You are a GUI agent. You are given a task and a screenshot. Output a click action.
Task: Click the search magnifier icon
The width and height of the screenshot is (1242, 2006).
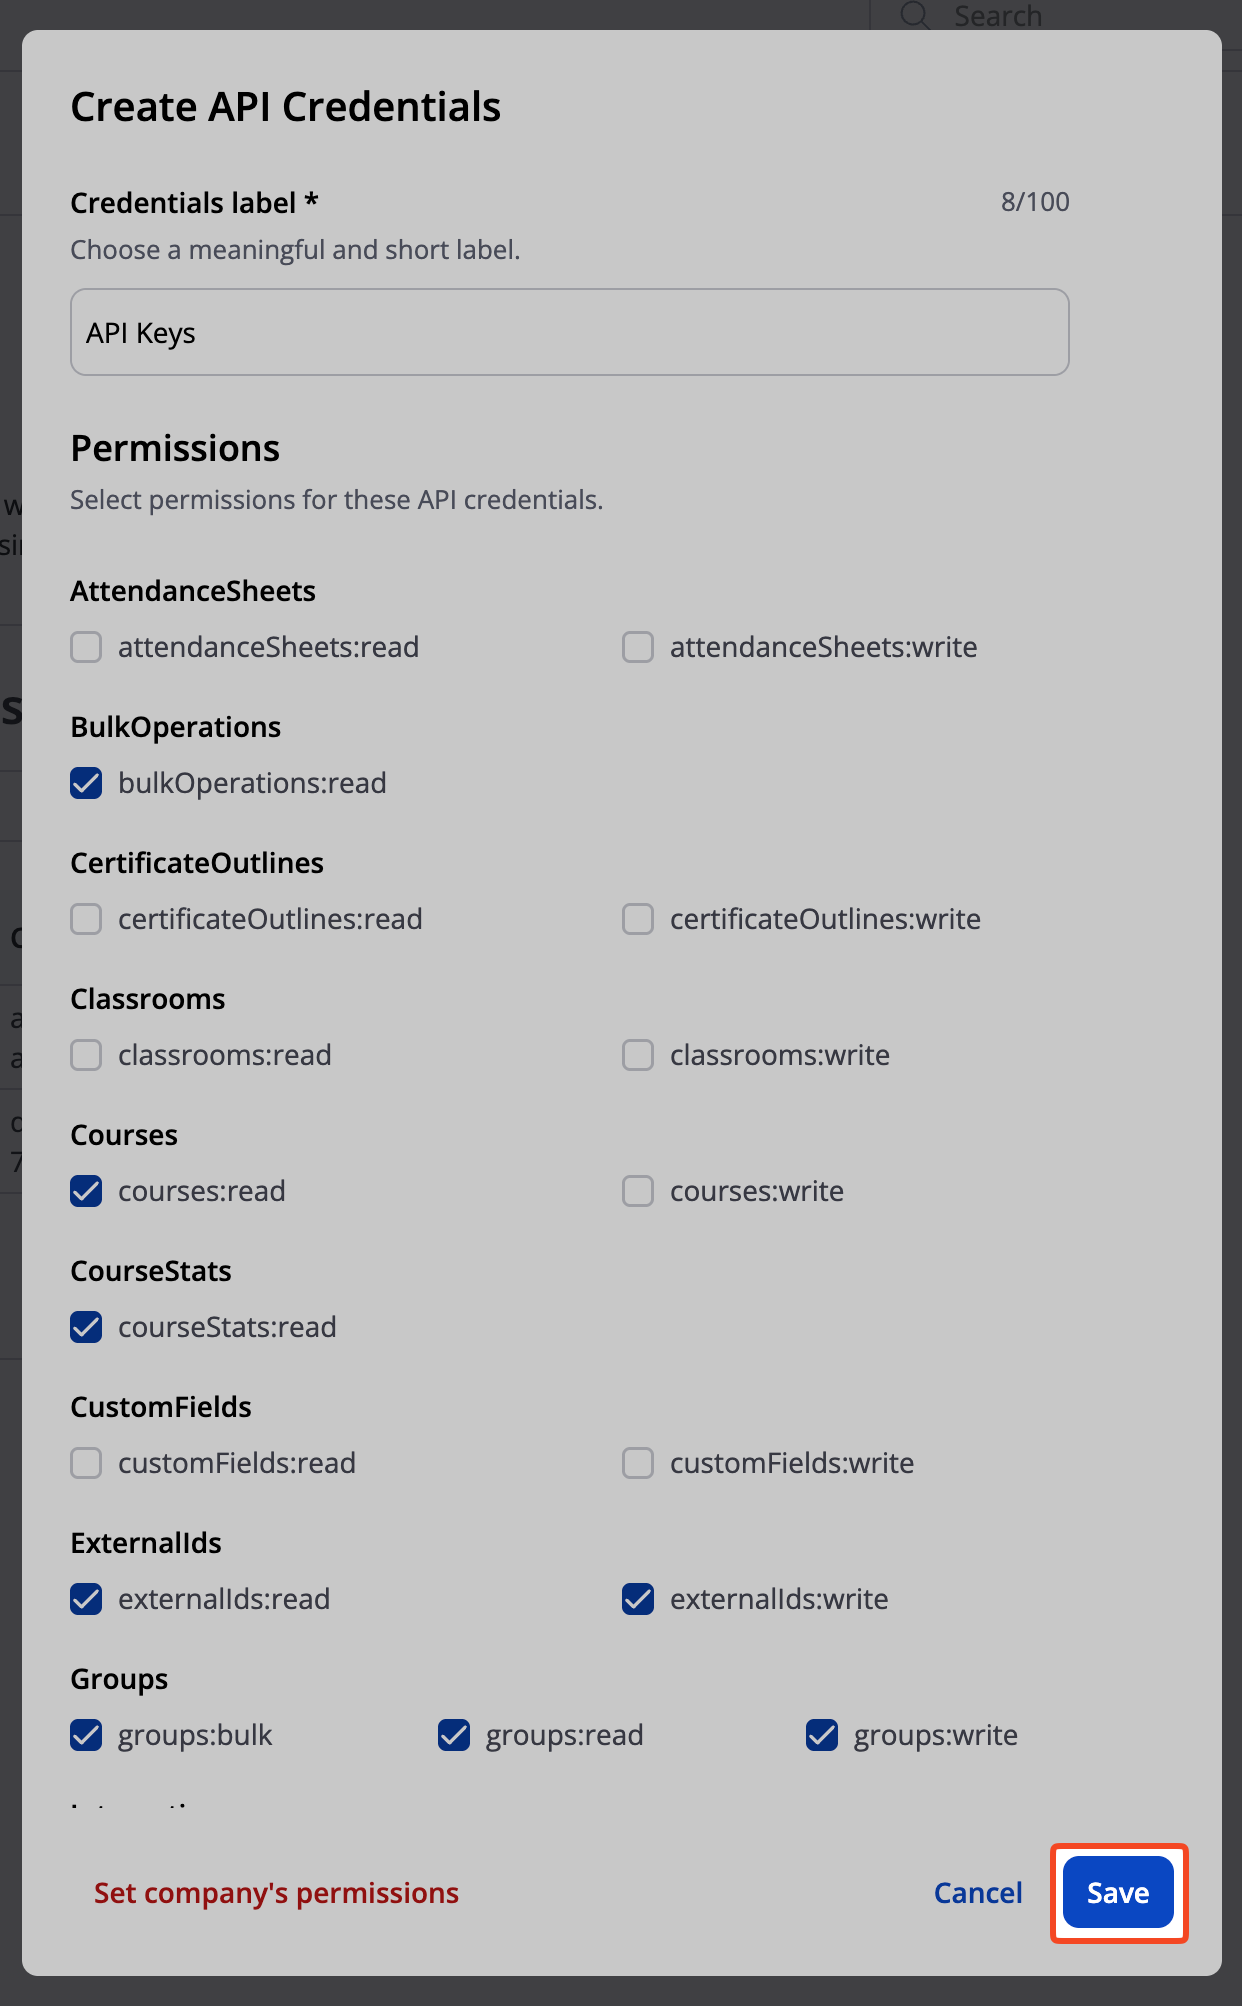coord(914,15)
